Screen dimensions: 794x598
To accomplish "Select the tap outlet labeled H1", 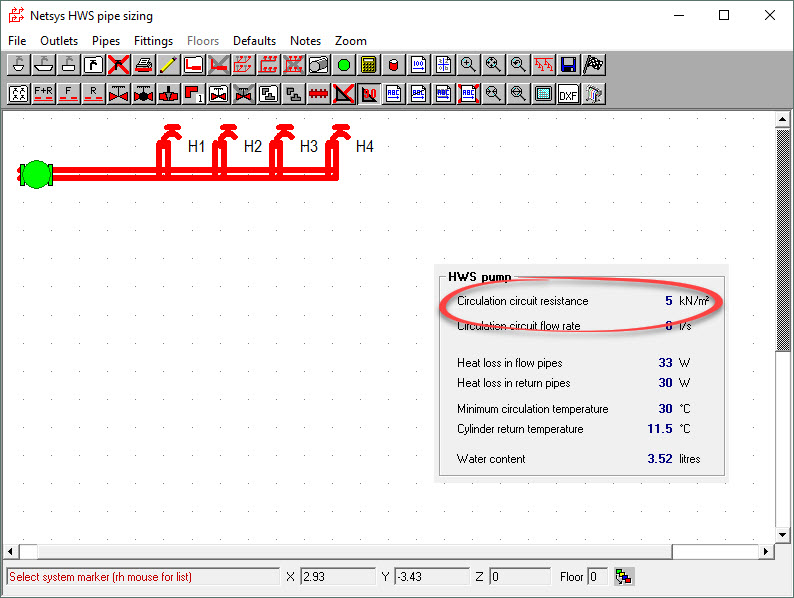I will [x=168, y=150].
